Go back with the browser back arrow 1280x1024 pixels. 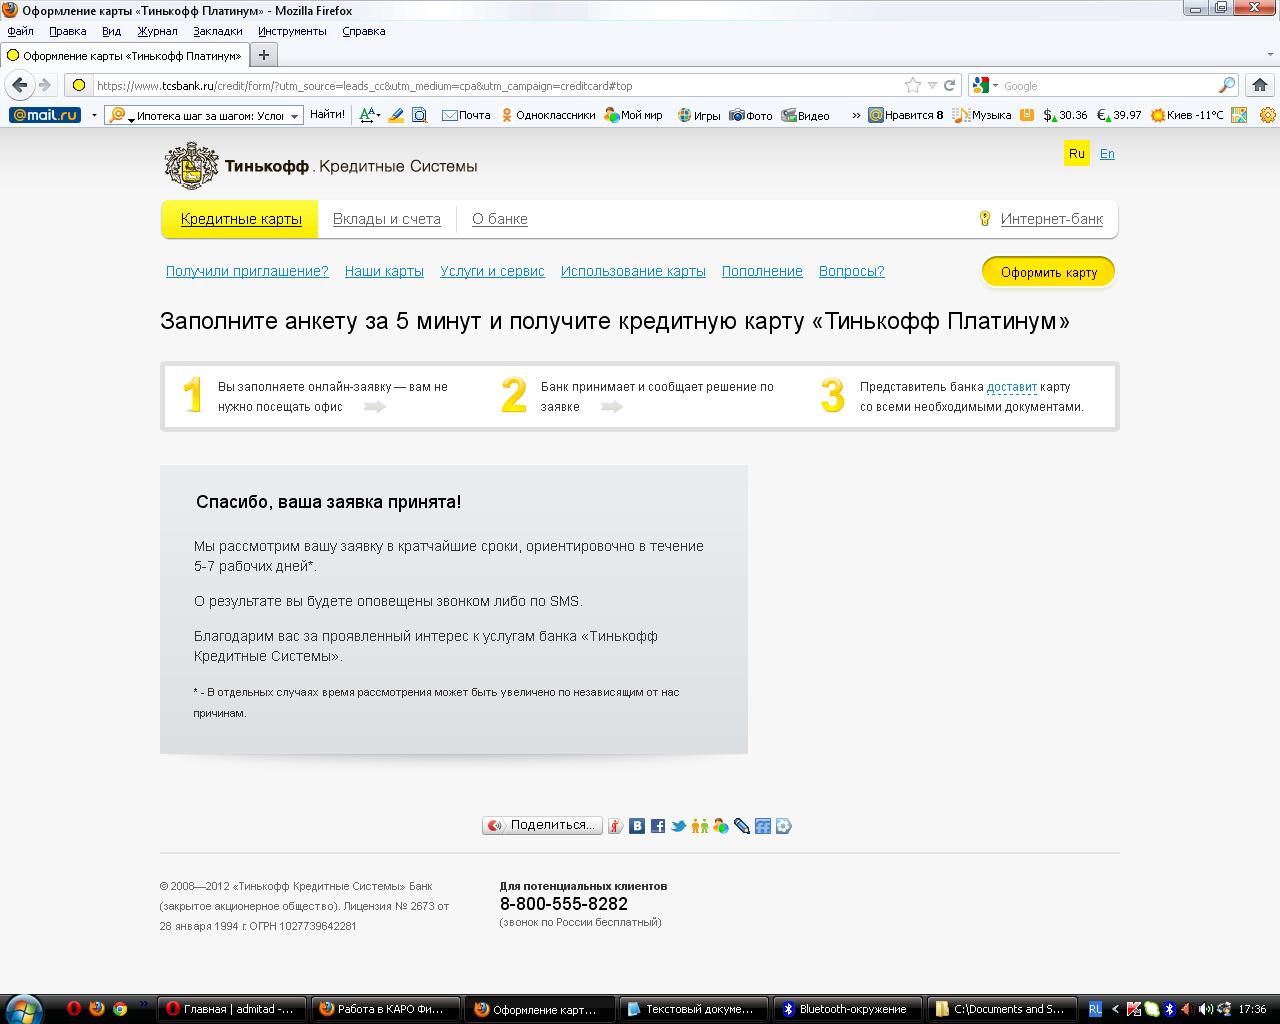coord(20,85)
